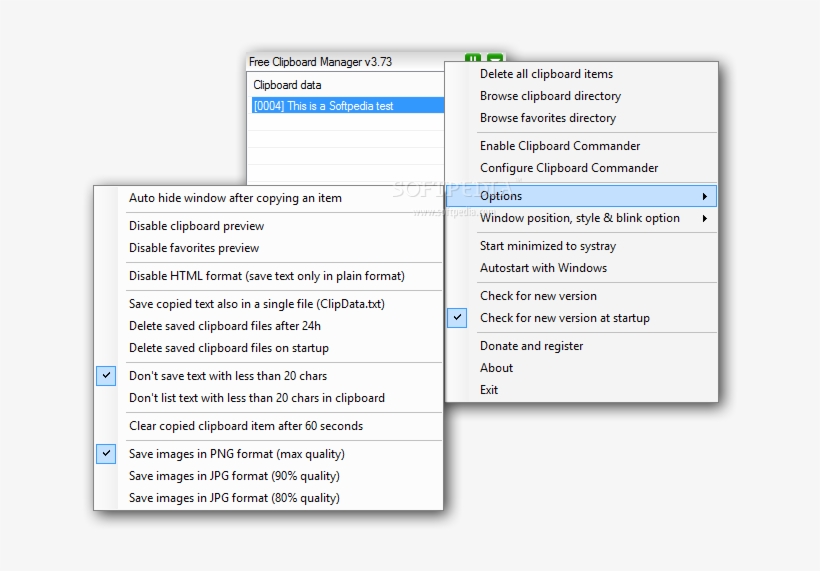Enable Auto hide window after copying an item
Screen dimensions: 820x571
click(x=268, y=198)
